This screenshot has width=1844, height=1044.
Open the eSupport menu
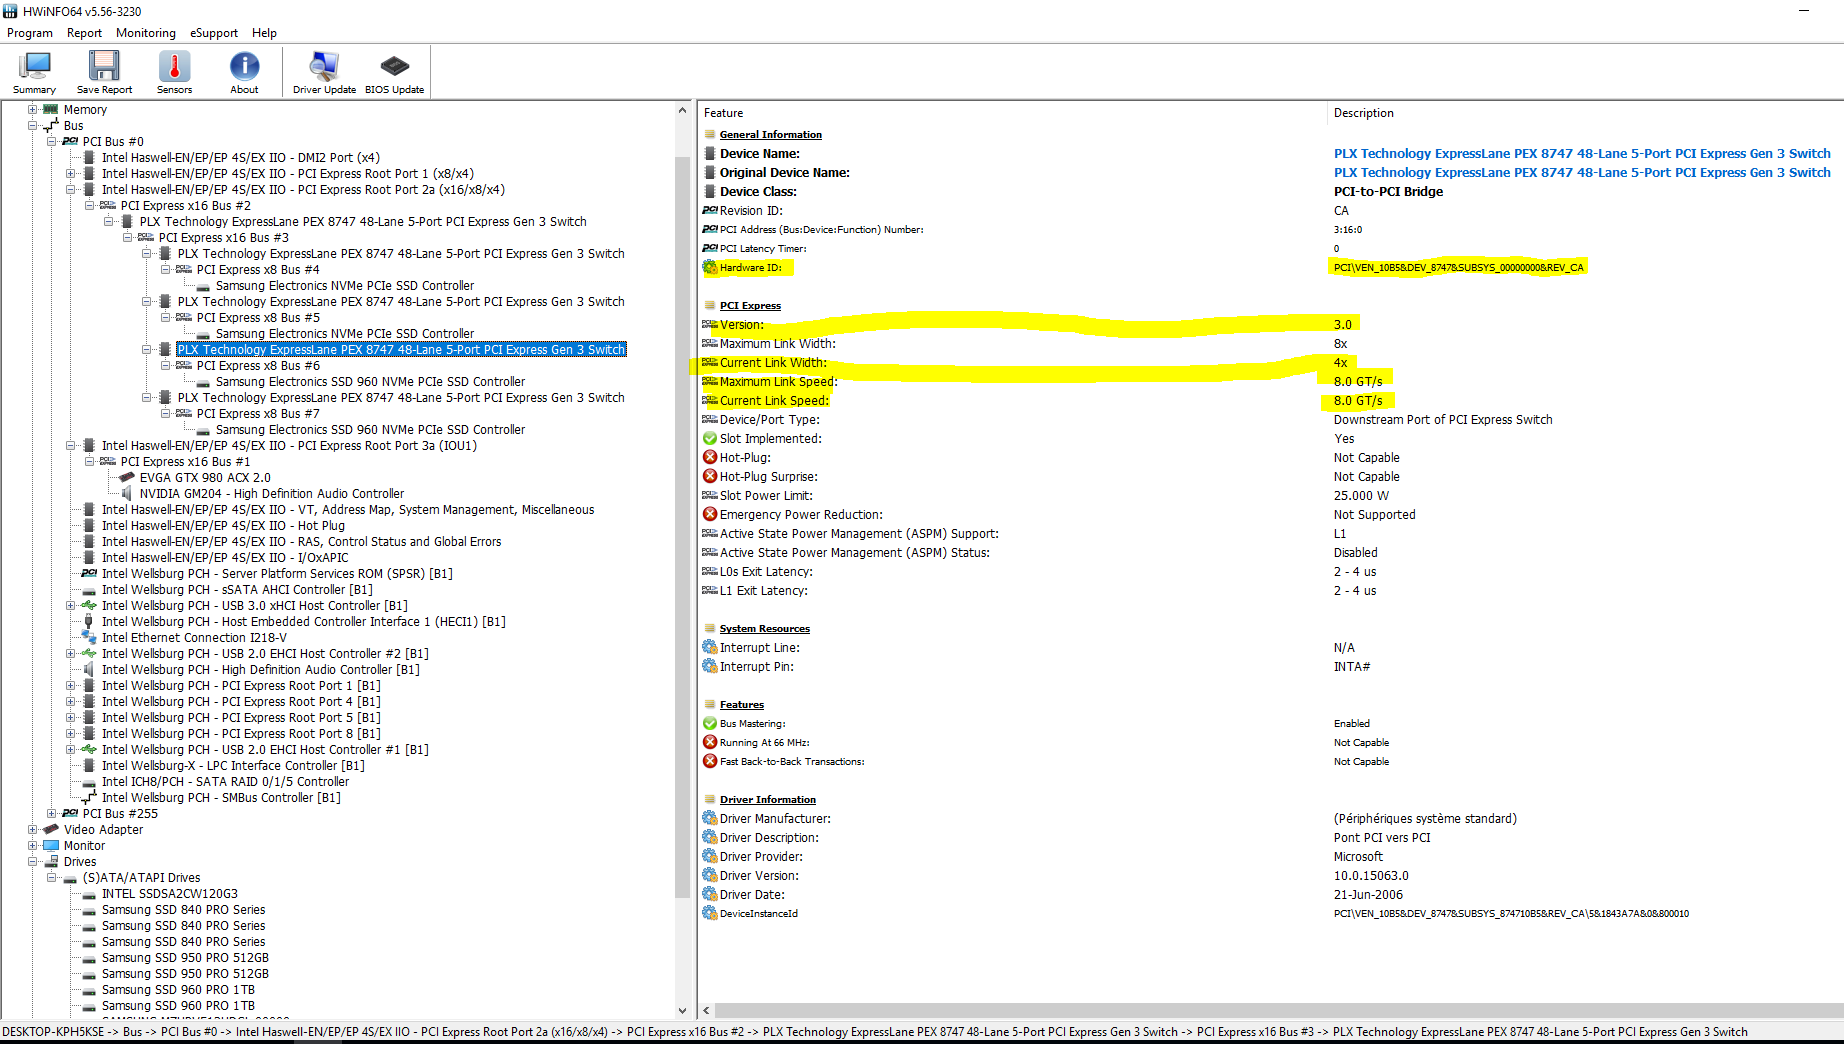click(214, 33)
